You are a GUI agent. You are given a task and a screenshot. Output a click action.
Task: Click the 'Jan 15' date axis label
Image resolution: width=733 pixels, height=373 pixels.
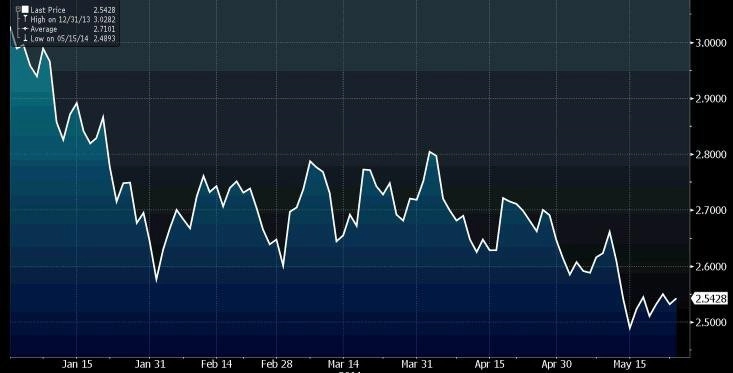tap(77, 364)
